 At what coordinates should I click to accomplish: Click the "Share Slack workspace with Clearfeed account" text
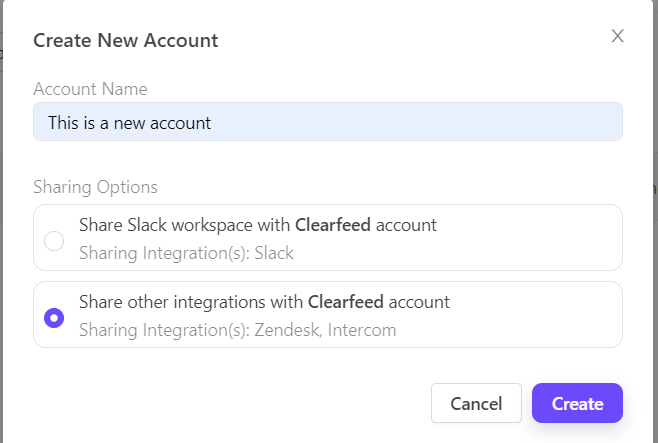(x=258, y=225)
